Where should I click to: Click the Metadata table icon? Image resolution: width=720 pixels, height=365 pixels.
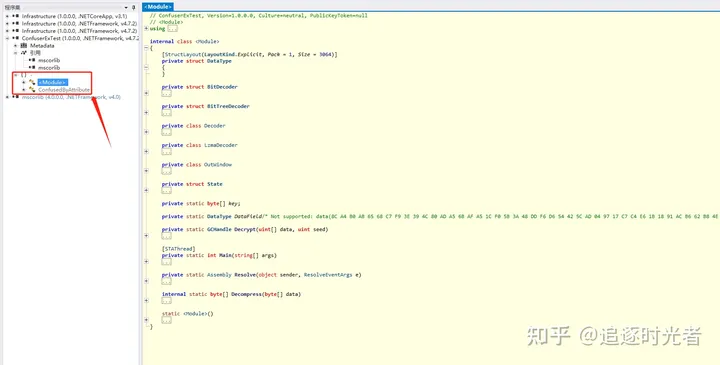[24, 45]
